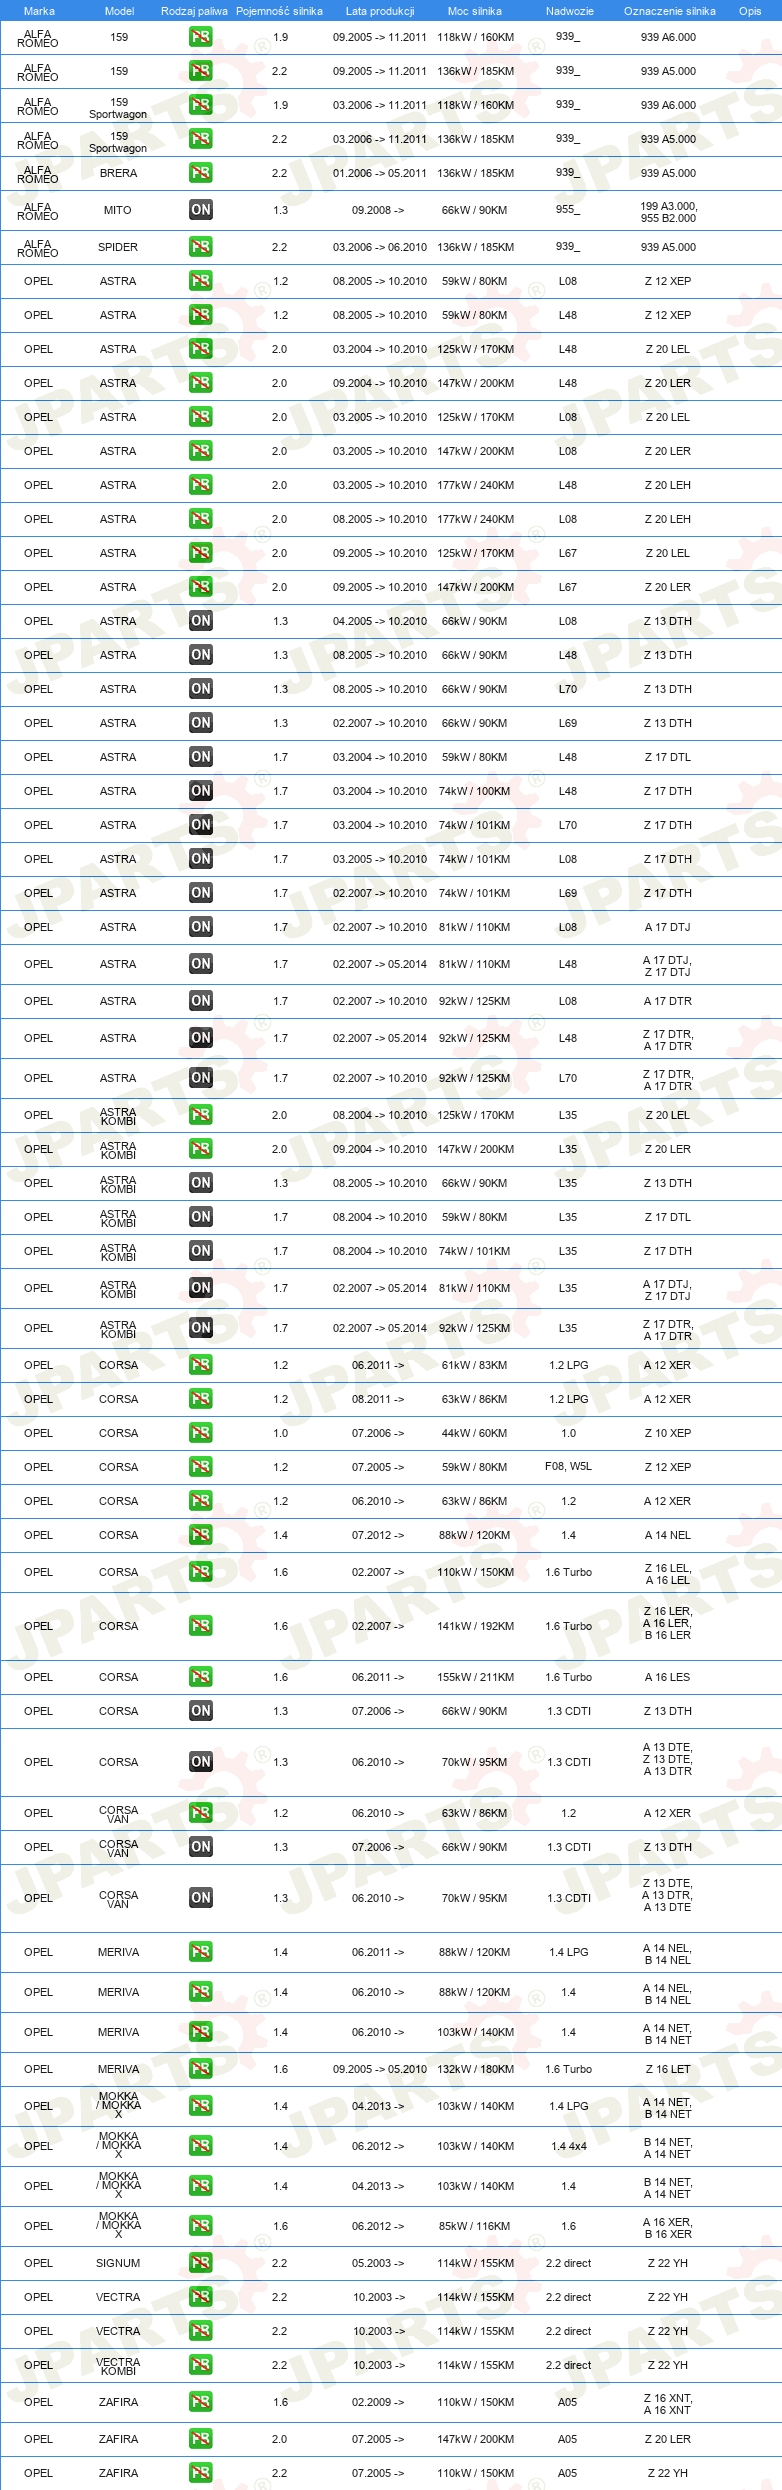Image resolution: width=782 pixels, height=2490 pixels.
Task: Select the engine code '199 A3.000, 955 B2.000'
Action: 669,211
